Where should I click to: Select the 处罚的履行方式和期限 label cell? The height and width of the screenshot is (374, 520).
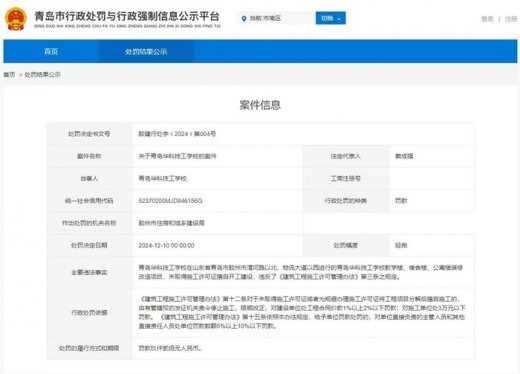(x=89, y=348)
